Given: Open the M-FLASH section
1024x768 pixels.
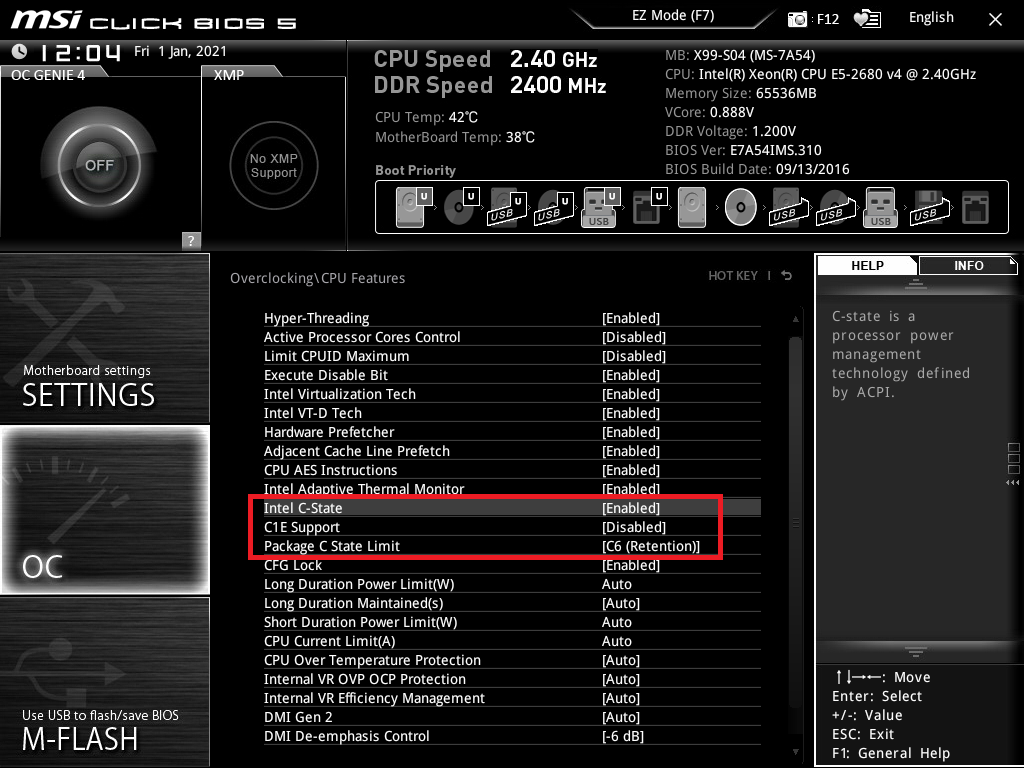Looking at the screenshot, I should click(104, 682).
